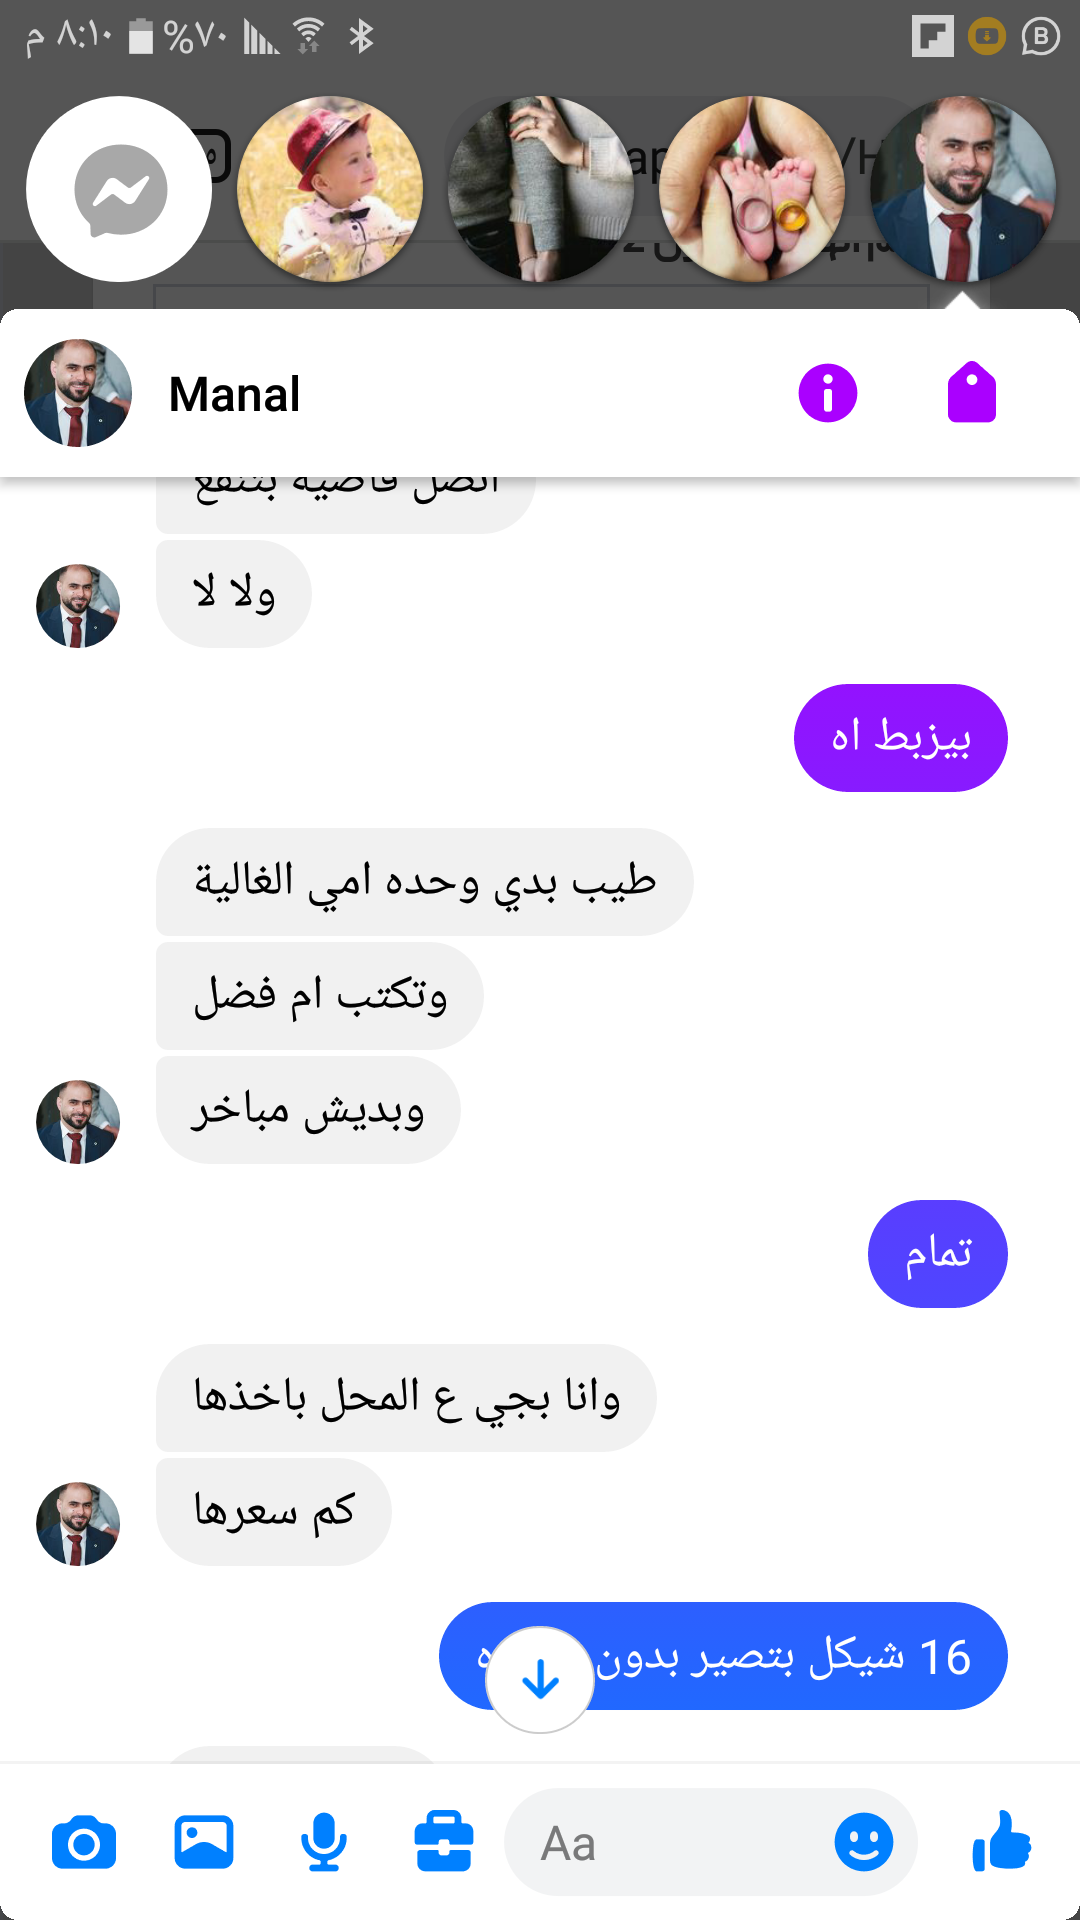Send a thumbs-up like

1001,1841
